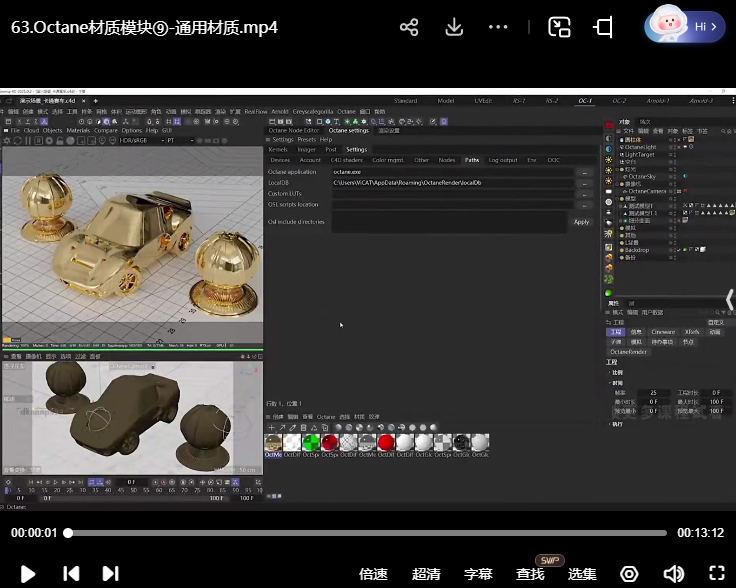This screenshot has height=588, width=736.
Task: Click the video progress bar handle
Action: 68,533
